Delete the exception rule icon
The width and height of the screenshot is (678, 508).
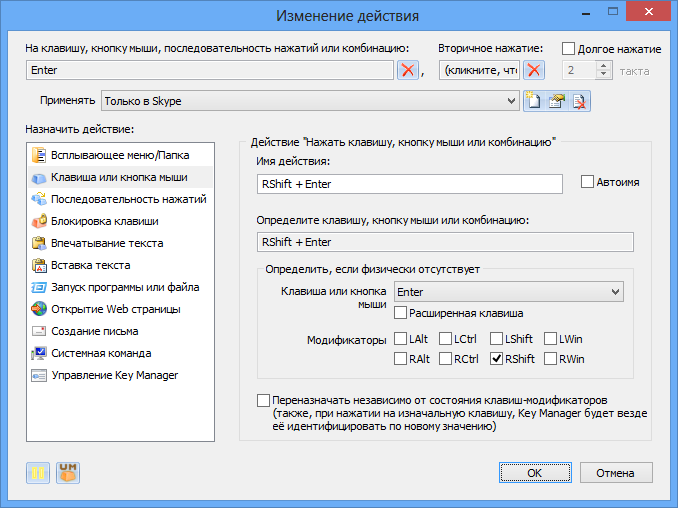[579, 101]
